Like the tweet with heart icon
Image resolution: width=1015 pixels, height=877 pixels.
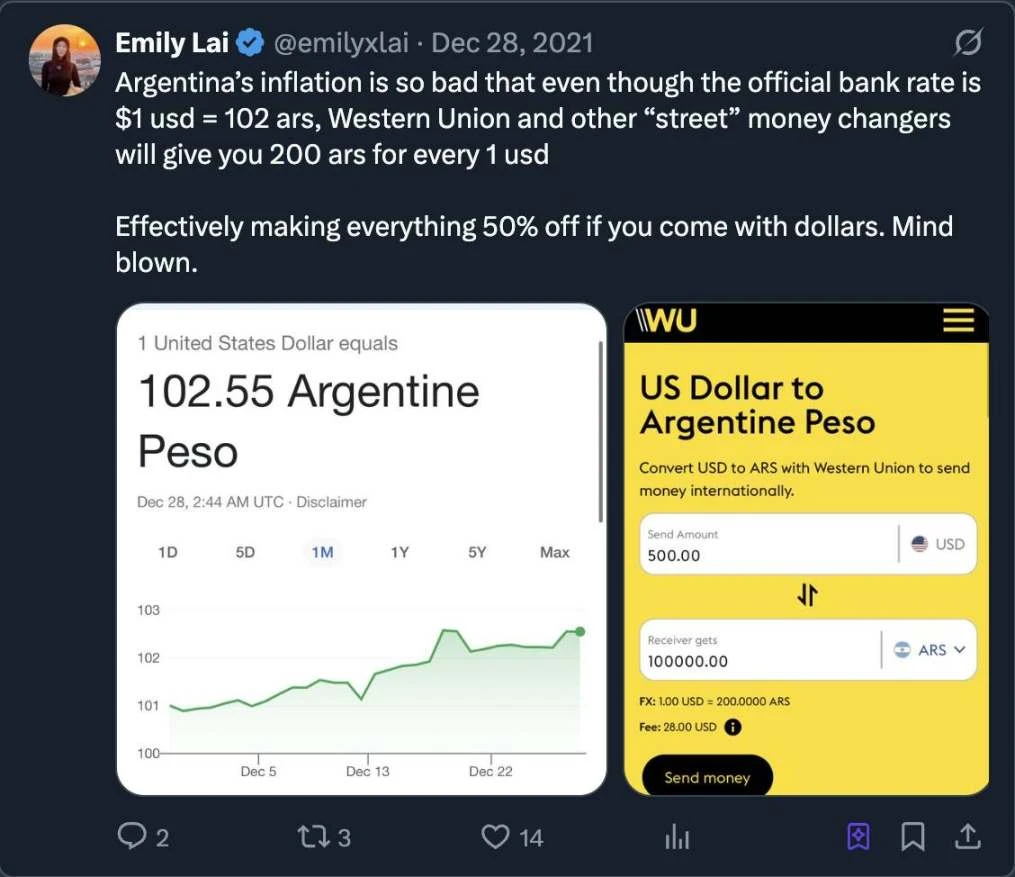(496, 836)
